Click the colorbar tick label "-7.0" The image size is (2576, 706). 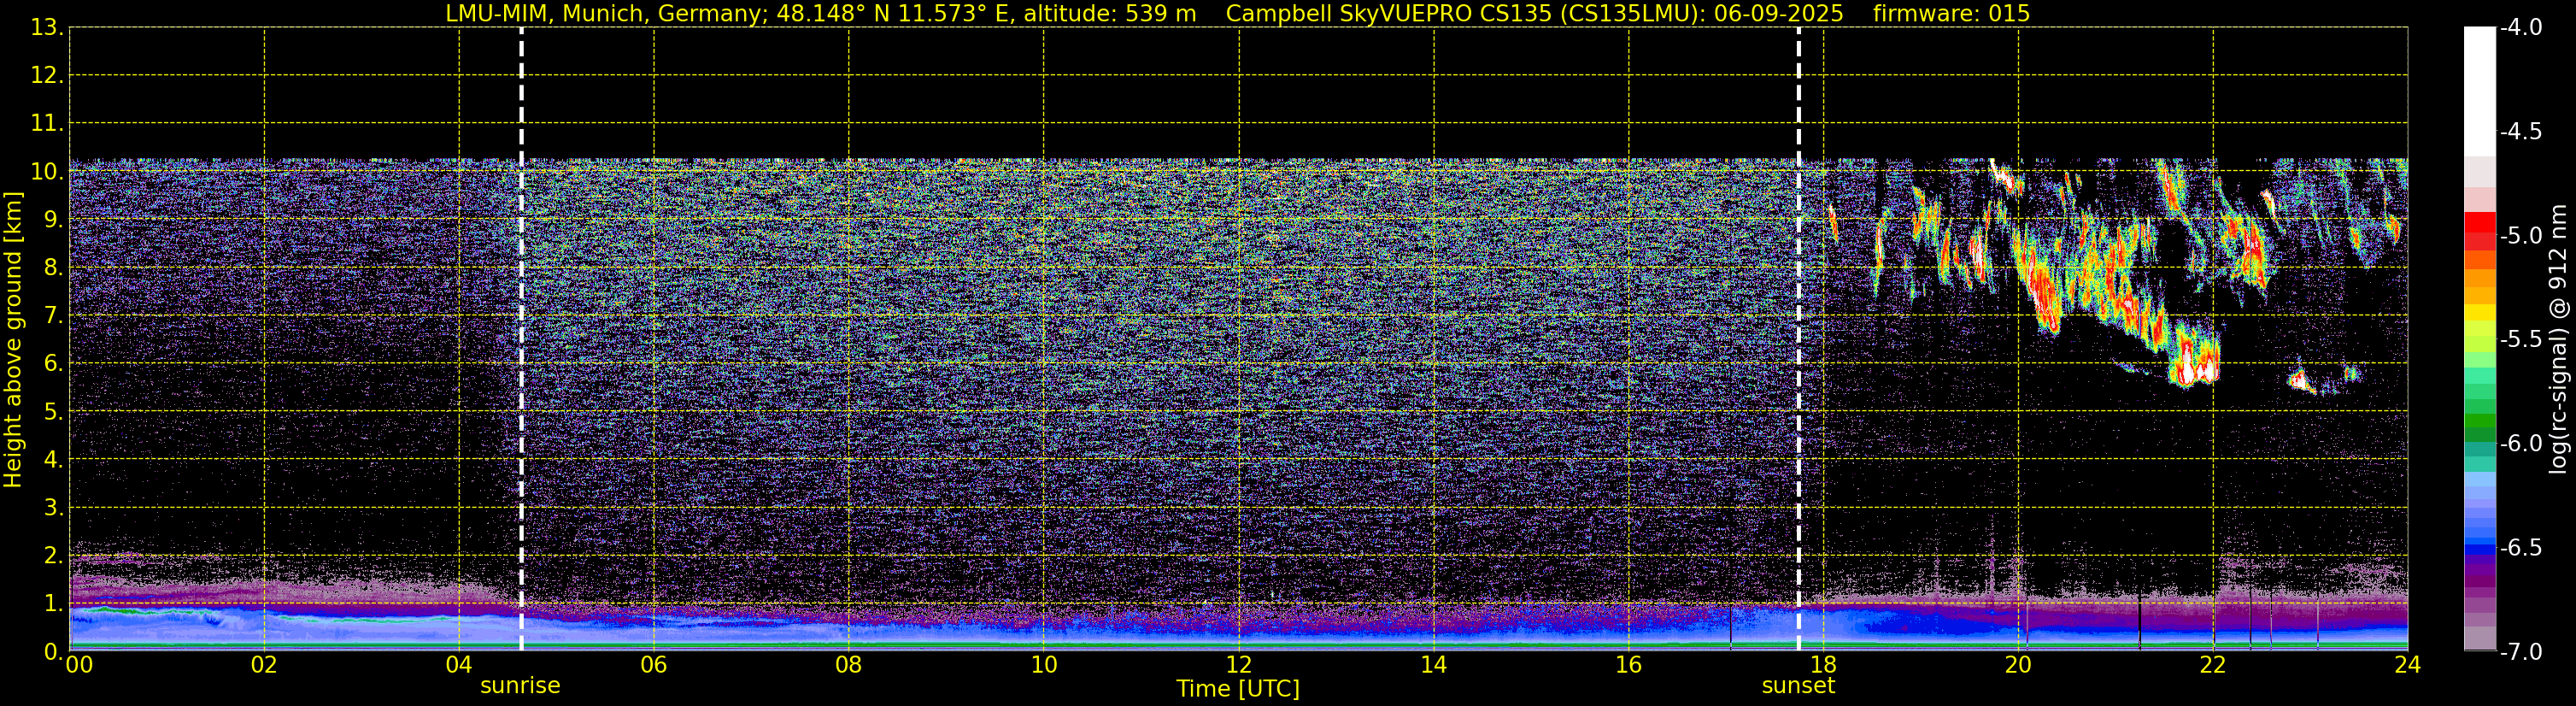point(2521,652)
